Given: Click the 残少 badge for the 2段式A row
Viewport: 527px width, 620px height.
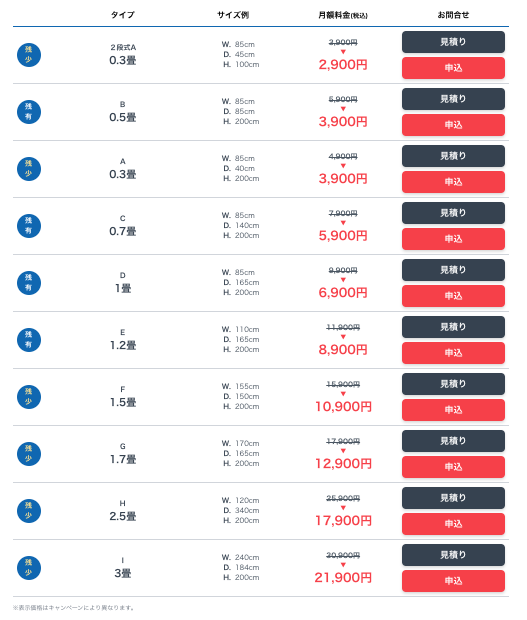Looking at the screenshot, I should pos(29,55).
